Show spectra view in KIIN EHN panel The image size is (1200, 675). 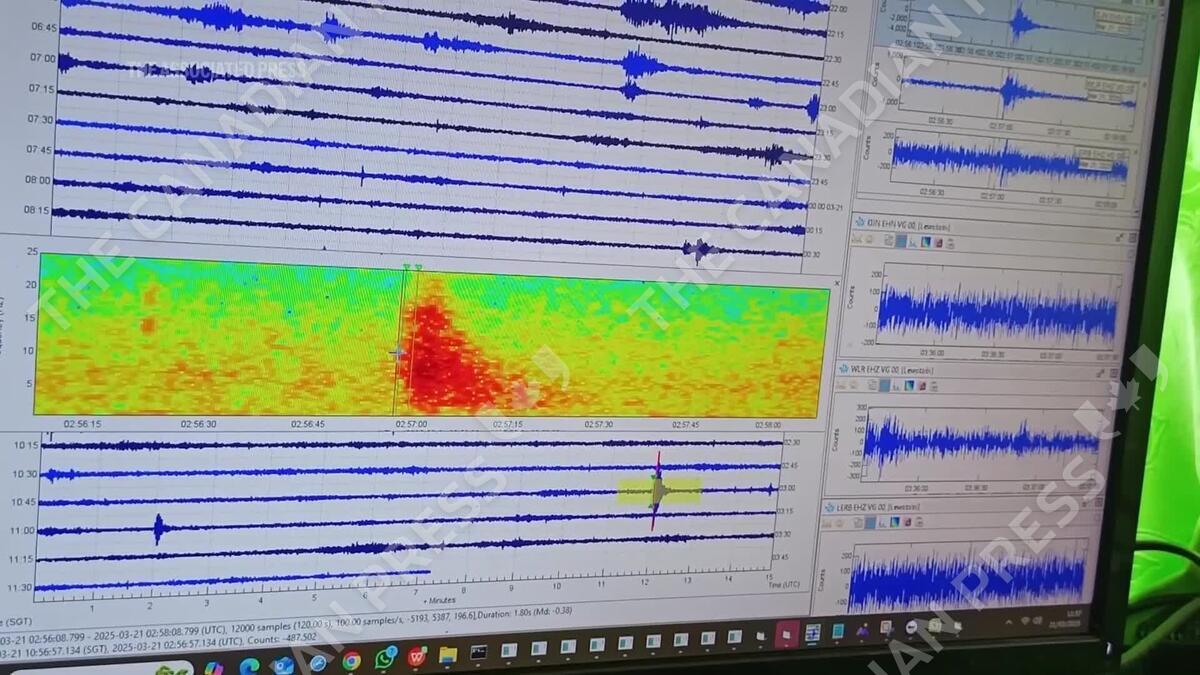point(913,241)
